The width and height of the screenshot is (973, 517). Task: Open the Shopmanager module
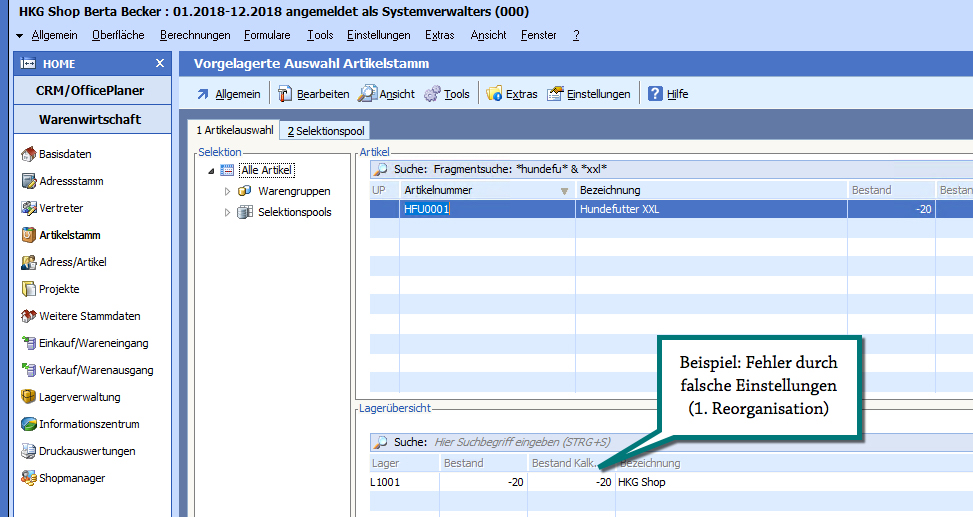(71, 478)
